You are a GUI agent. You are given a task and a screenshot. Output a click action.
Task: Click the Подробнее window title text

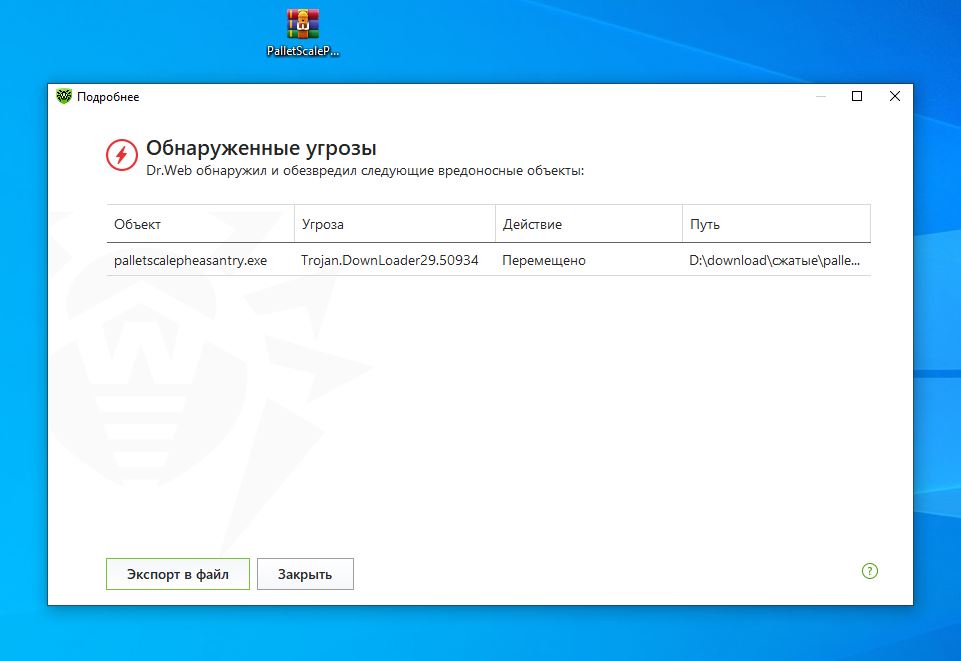108,97
